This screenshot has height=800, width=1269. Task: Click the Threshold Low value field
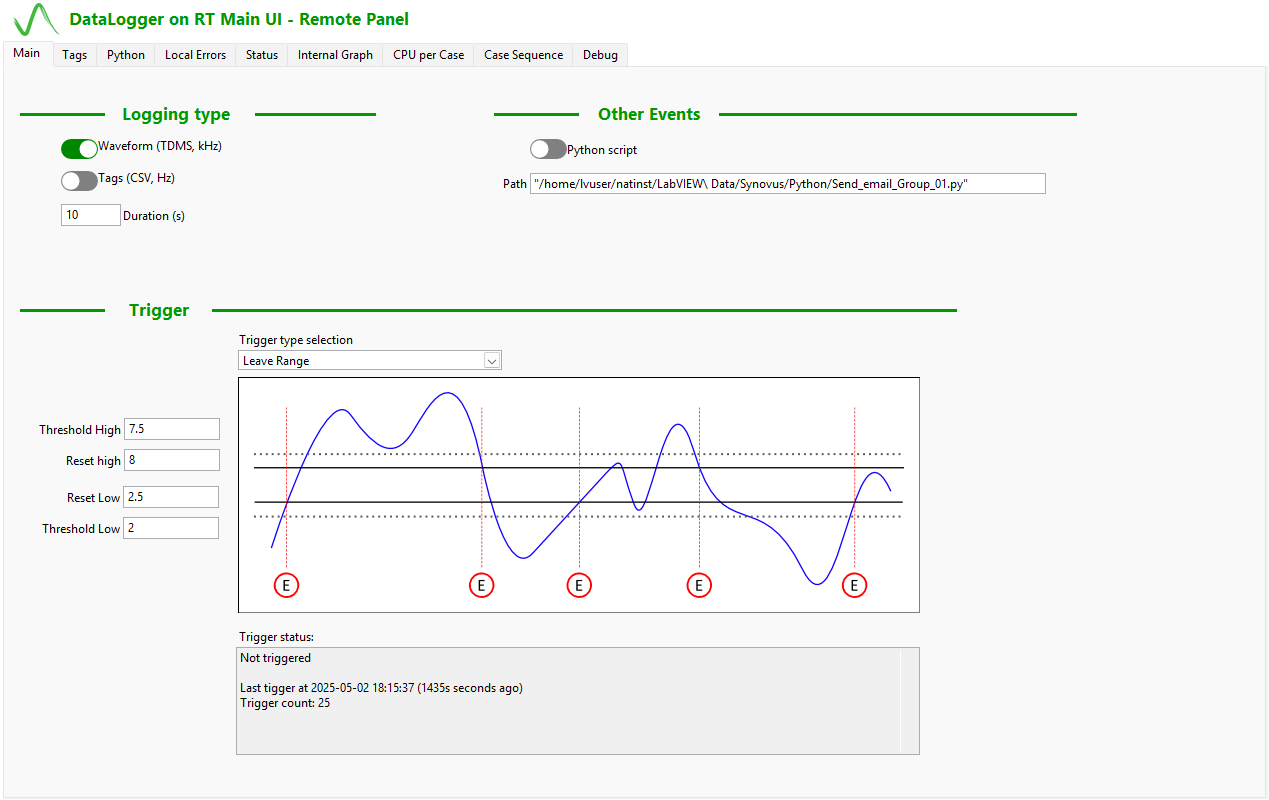(171, 528)
